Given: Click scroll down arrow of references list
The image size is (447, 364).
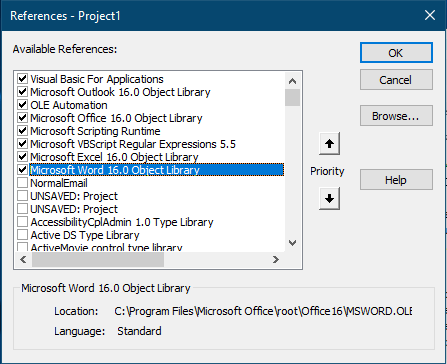Looking at the screenshot, I should [292, 243].
